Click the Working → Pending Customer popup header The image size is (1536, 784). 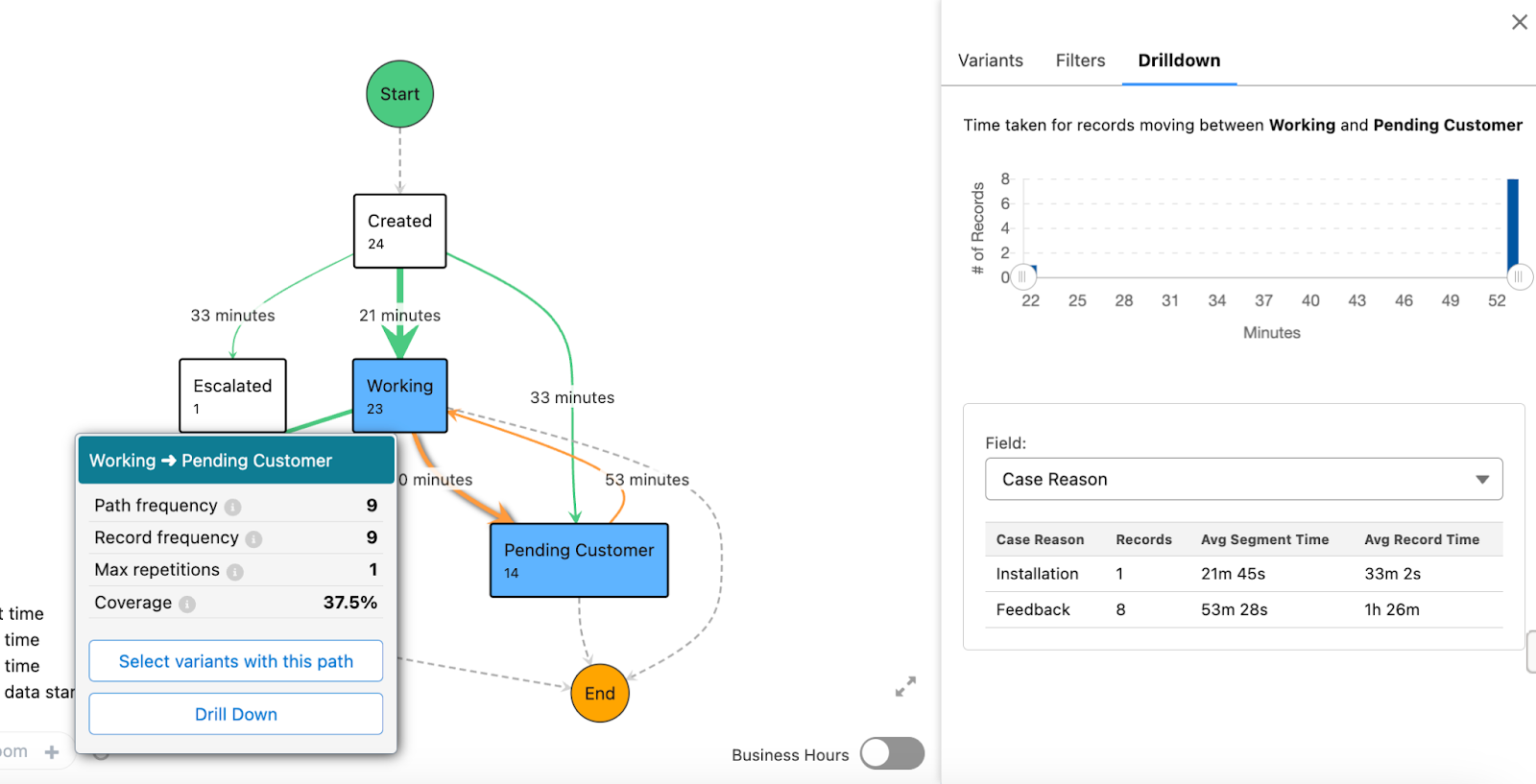pos(236,460)
